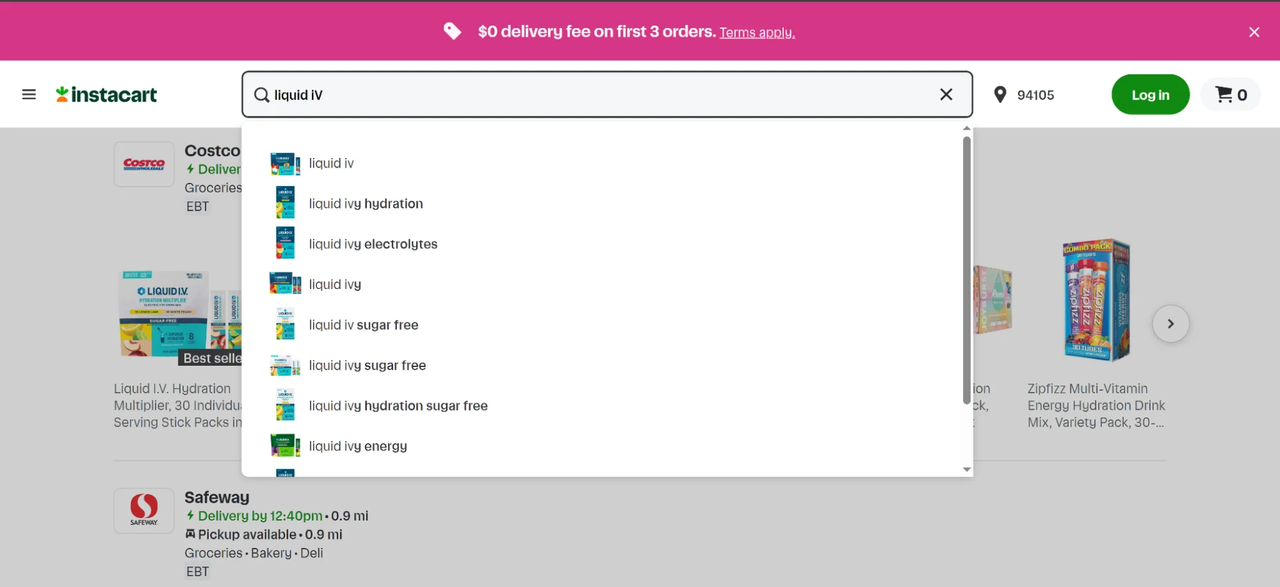Dismiss the pink delivery fee banner
Viewport: 1280px width, 587px height.
click(x=1254, y=32)
